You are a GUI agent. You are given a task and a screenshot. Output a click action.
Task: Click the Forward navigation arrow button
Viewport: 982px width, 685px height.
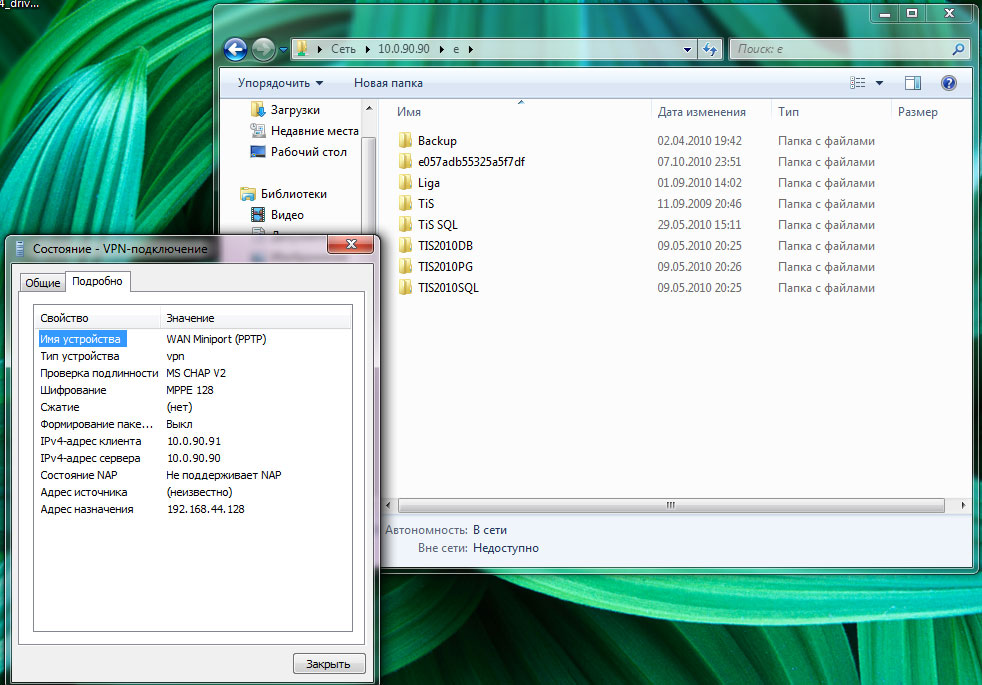[x=263, y=49]
